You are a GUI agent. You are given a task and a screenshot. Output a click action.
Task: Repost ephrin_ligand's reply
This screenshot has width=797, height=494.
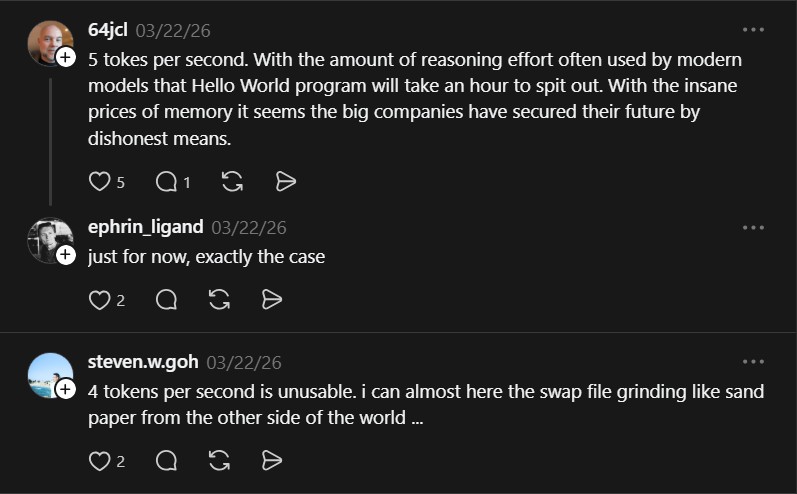219,299
